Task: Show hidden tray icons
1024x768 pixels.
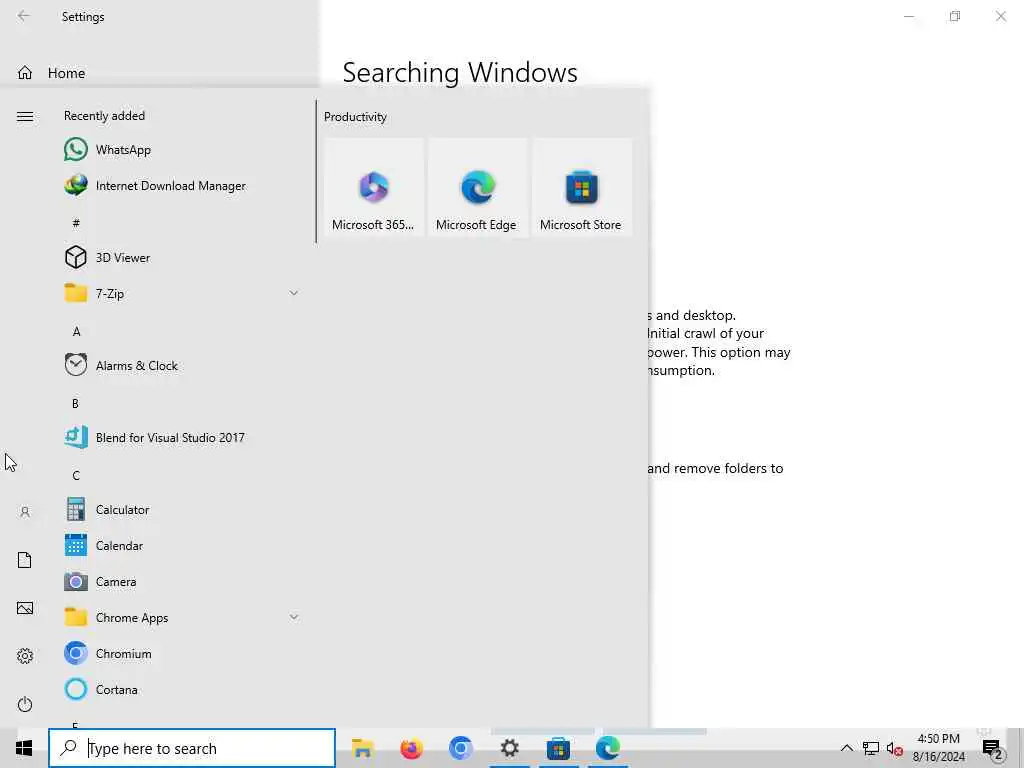Action: 846,748
